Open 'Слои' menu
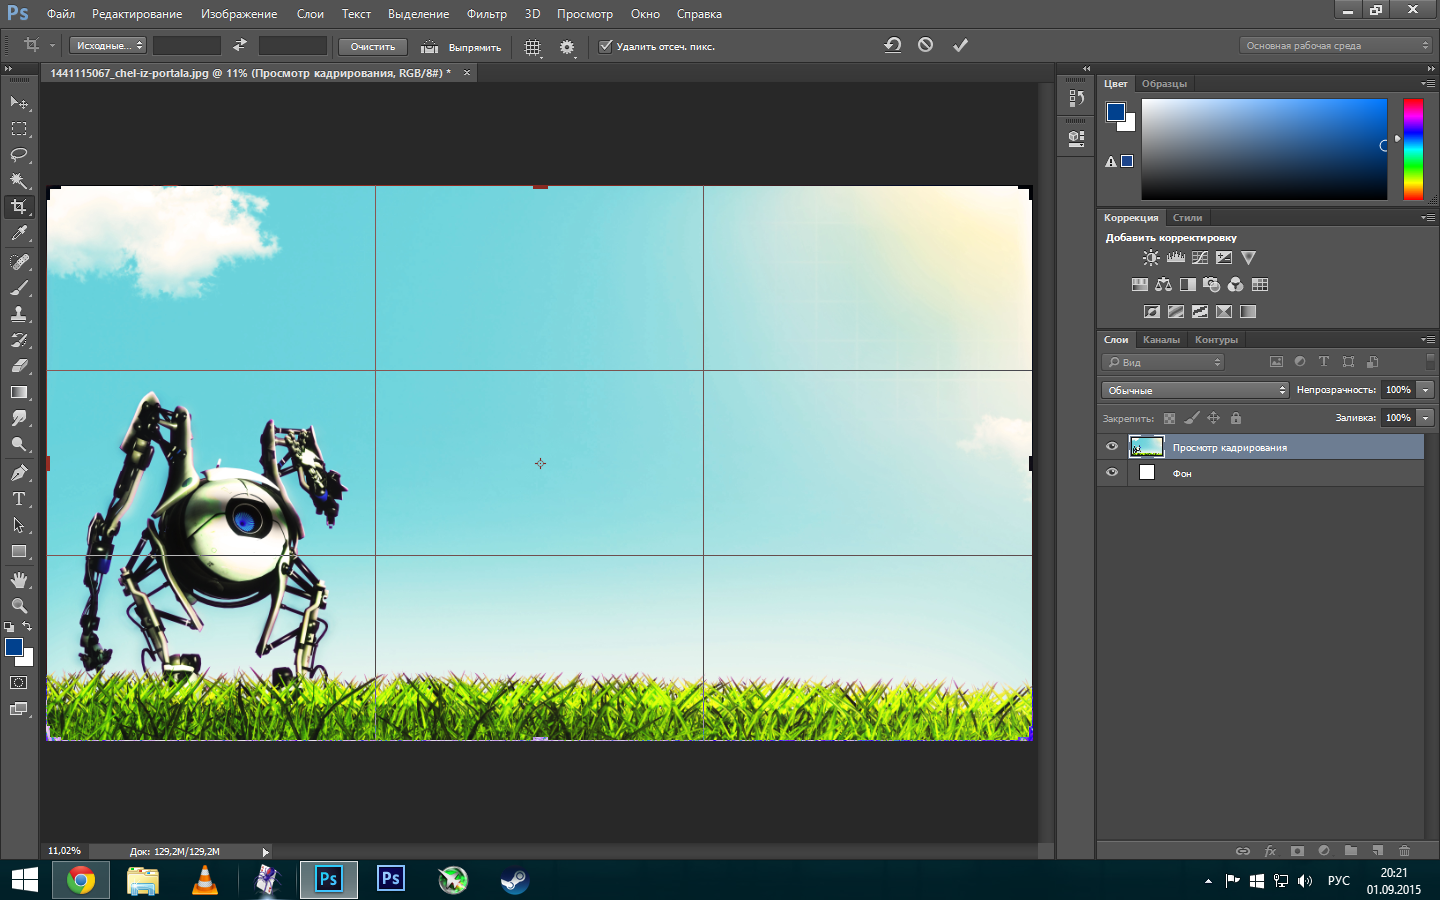The width and height of the screenshot is (1440, 900). [310, 14]
